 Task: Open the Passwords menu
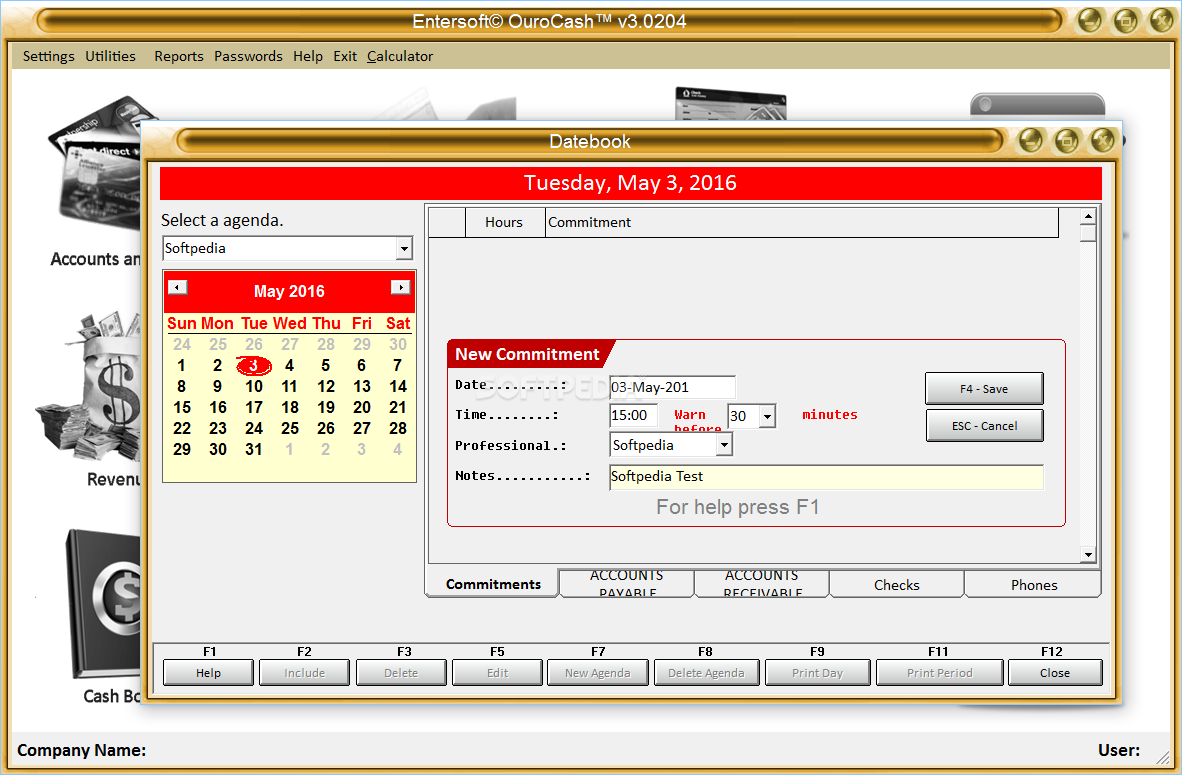click(248, 56)
